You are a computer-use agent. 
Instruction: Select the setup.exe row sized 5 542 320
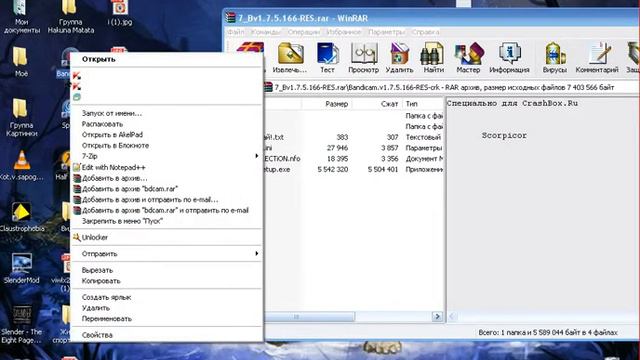pyautogui.click(x=354, y=169)
